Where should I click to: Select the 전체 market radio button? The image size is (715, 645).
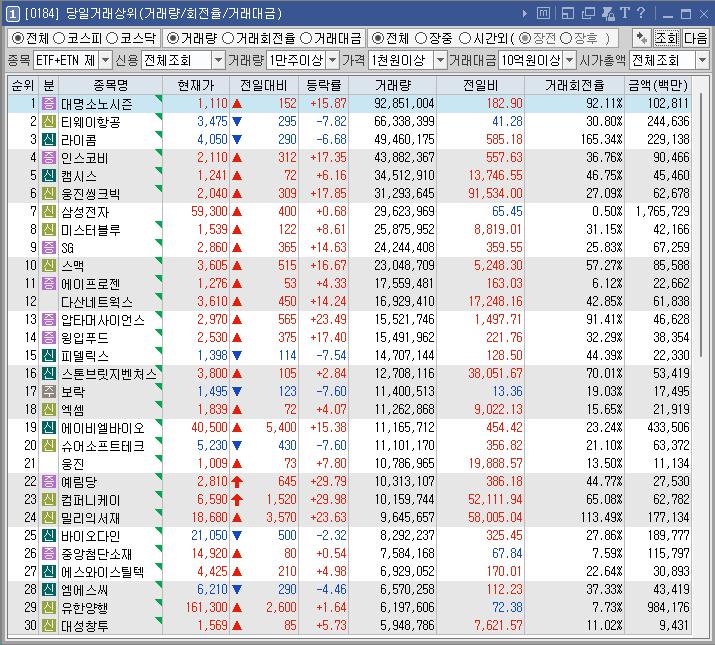[x=17, y=38]
